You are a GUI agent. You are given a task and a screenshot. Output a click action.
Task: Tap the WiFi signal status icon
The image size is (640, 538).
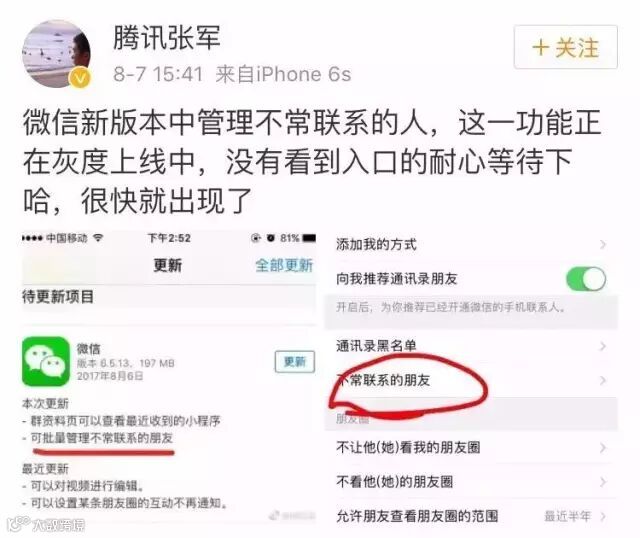pyautogui.click(x=98, y=238)
